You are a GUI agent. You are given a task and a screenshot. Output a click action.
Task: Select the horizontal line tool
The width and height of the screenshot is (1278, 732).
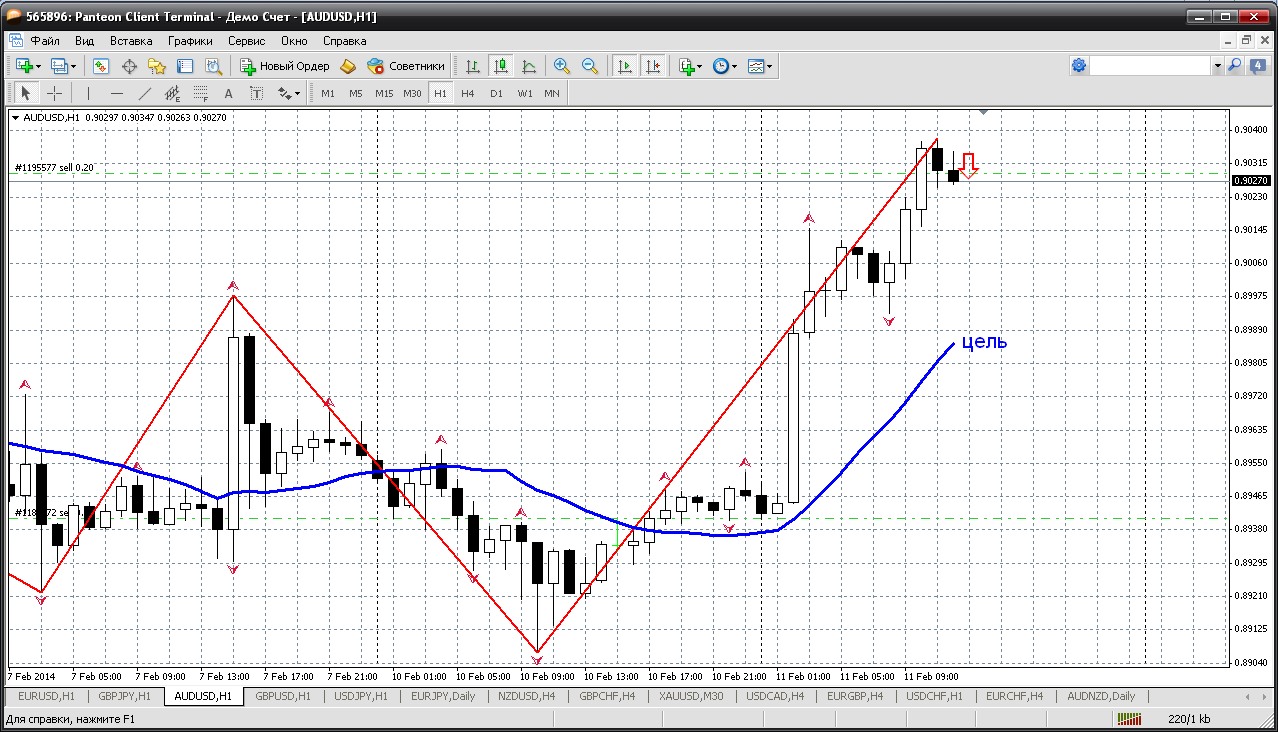[116, 93]
